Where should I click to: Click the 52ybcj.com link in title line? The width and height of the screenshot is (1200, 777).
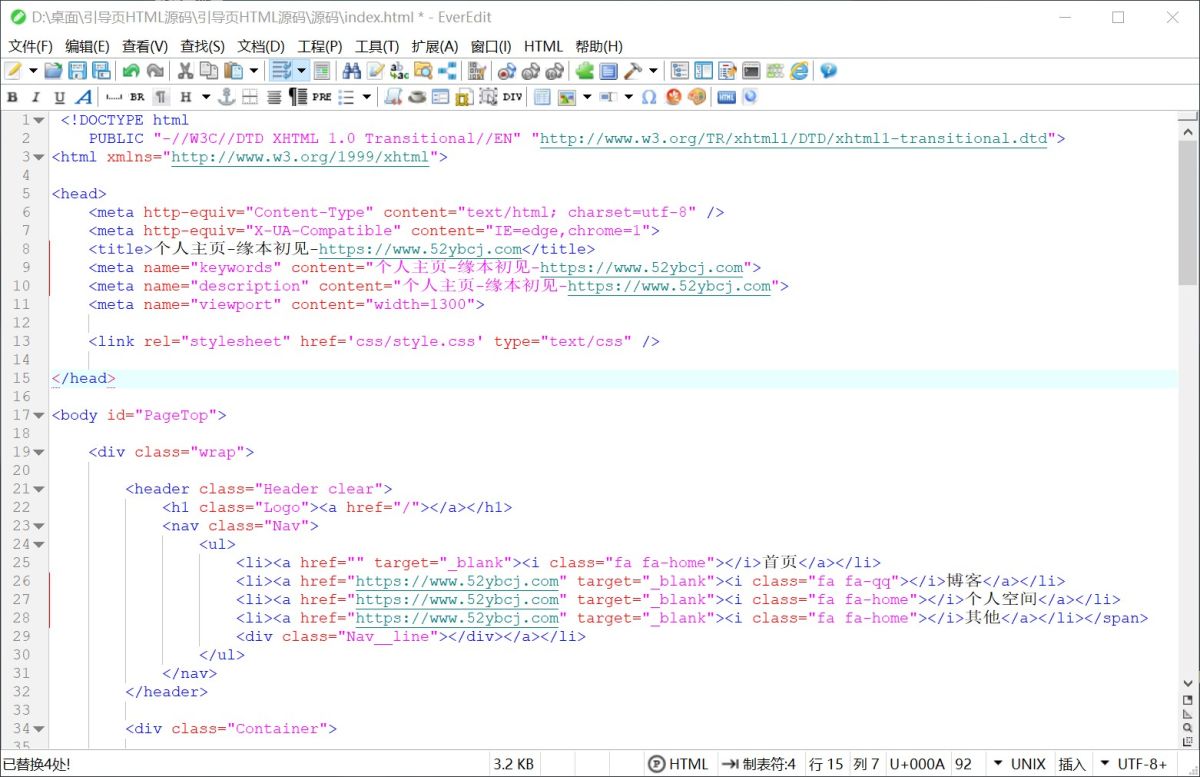coord(420,249)
